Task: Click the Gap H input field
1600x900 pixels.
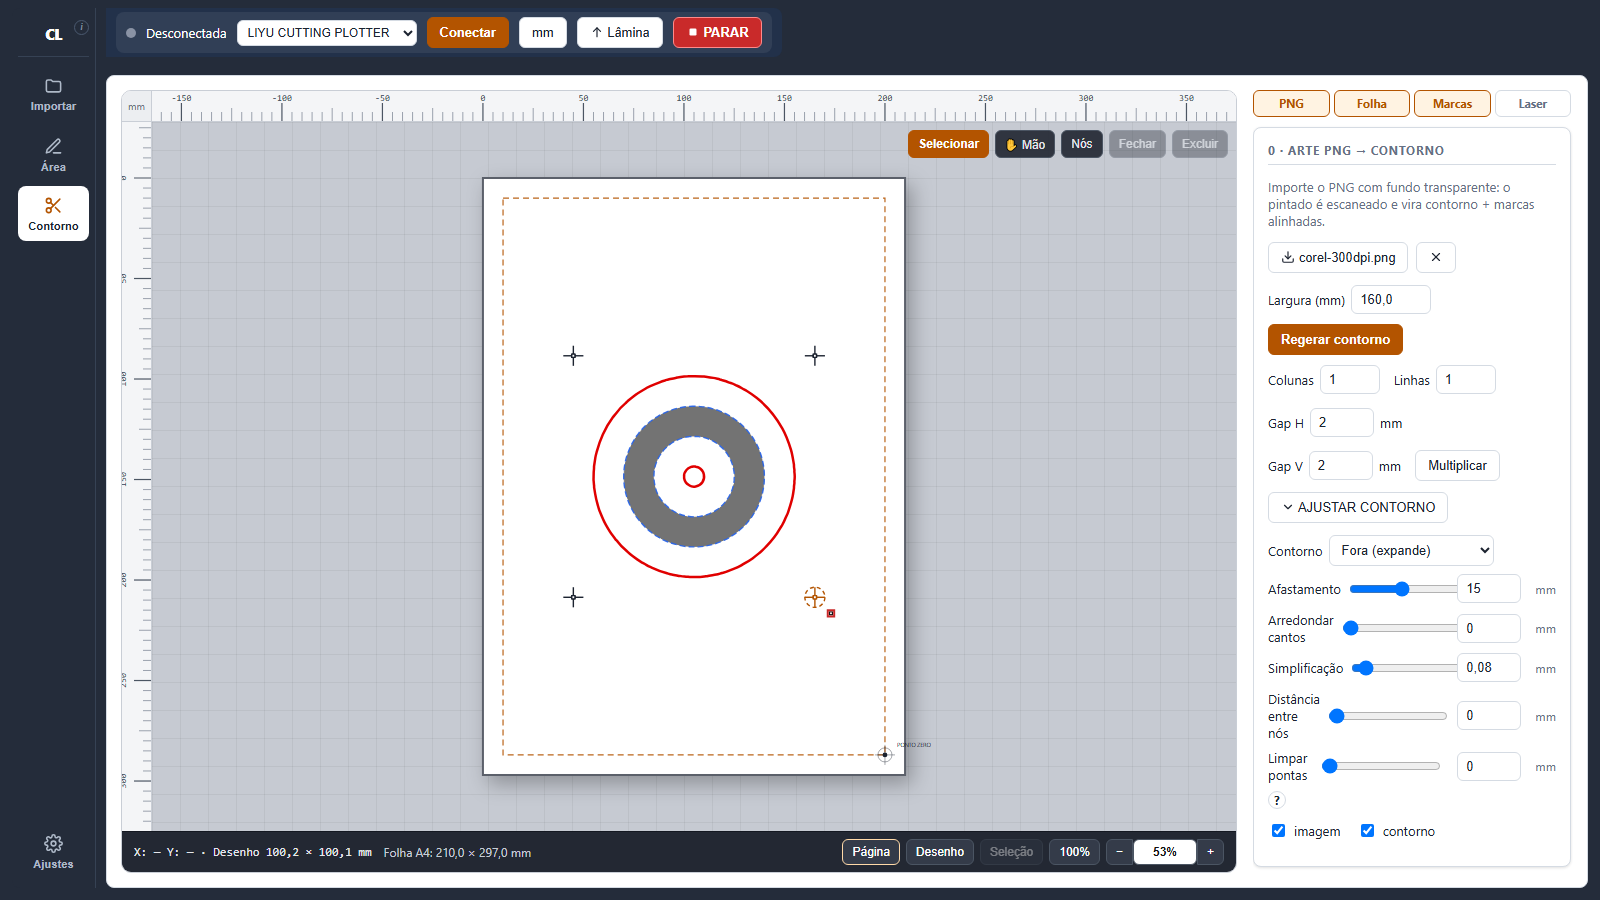Action: click(x=1342, y=423)
